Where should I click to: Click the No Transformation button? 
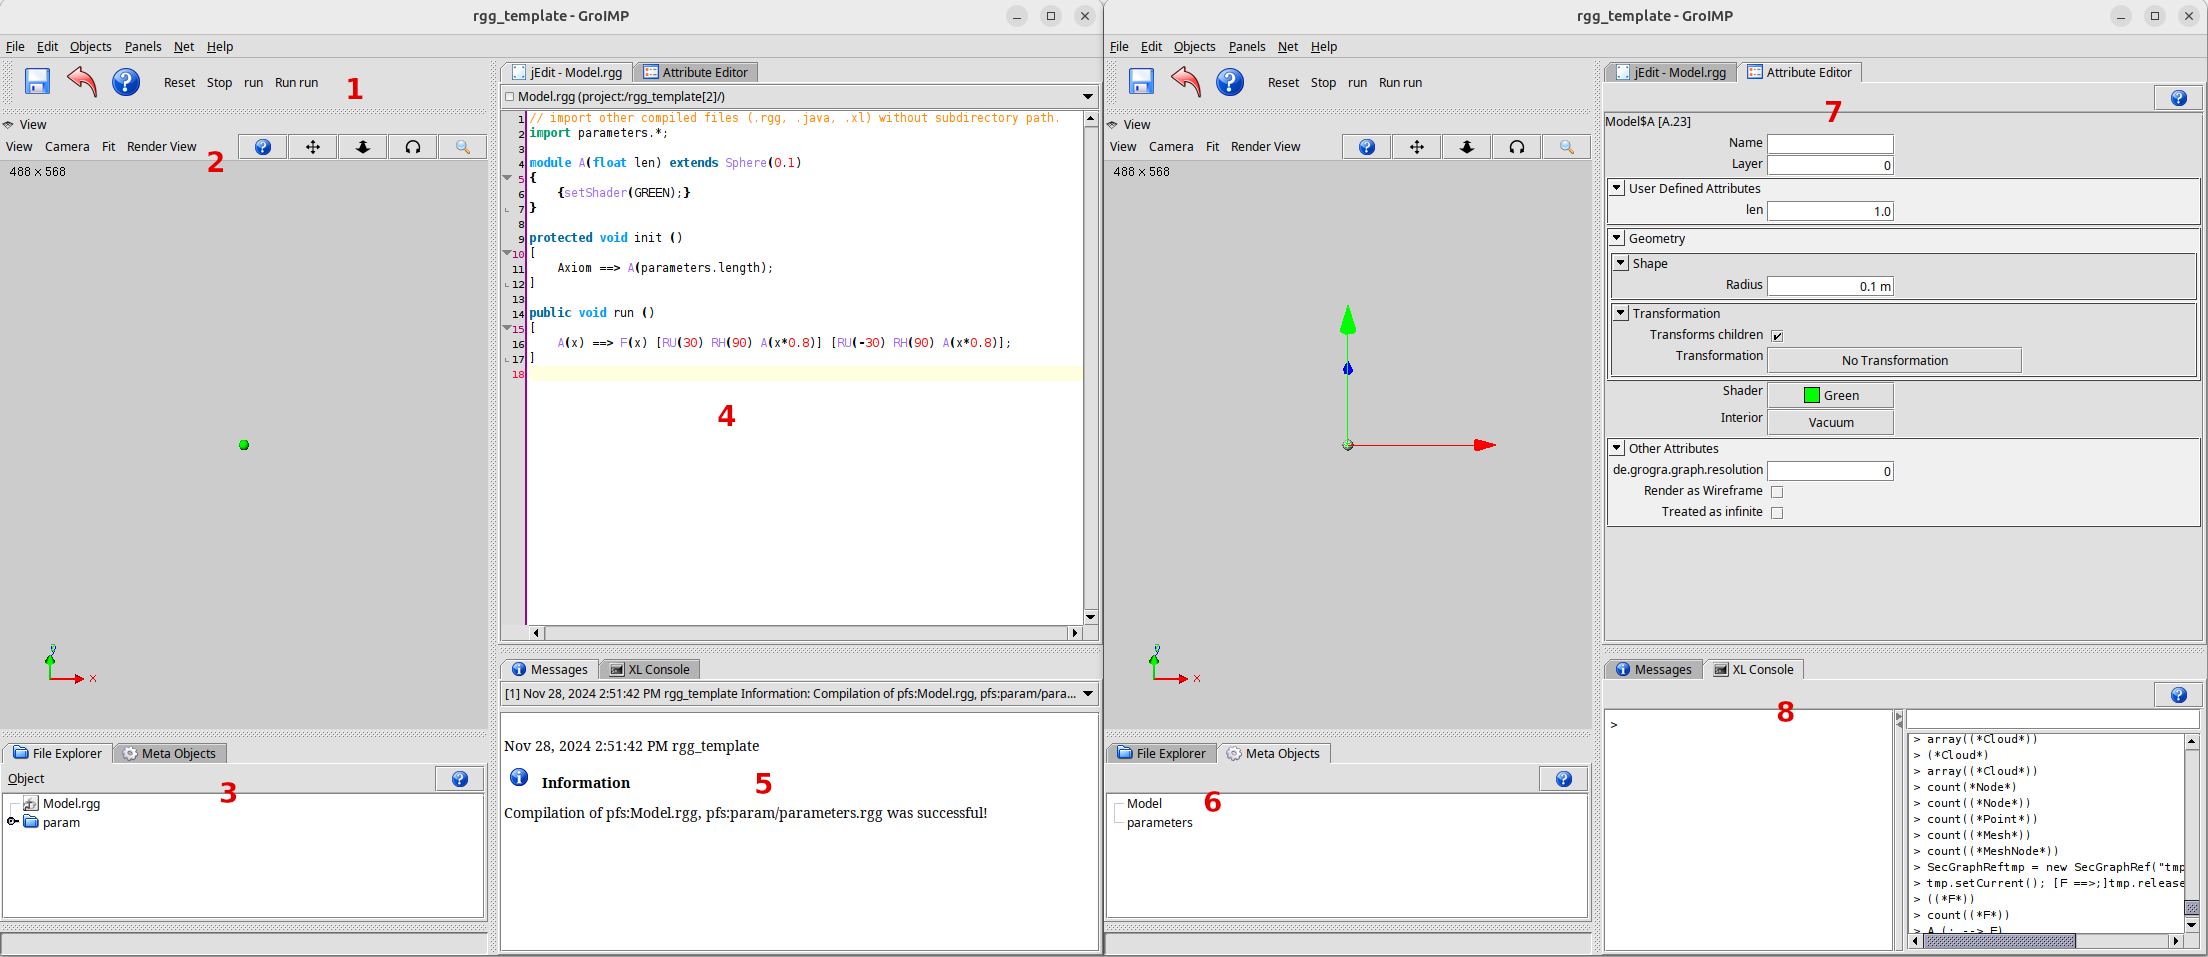tap(1894, 361)
